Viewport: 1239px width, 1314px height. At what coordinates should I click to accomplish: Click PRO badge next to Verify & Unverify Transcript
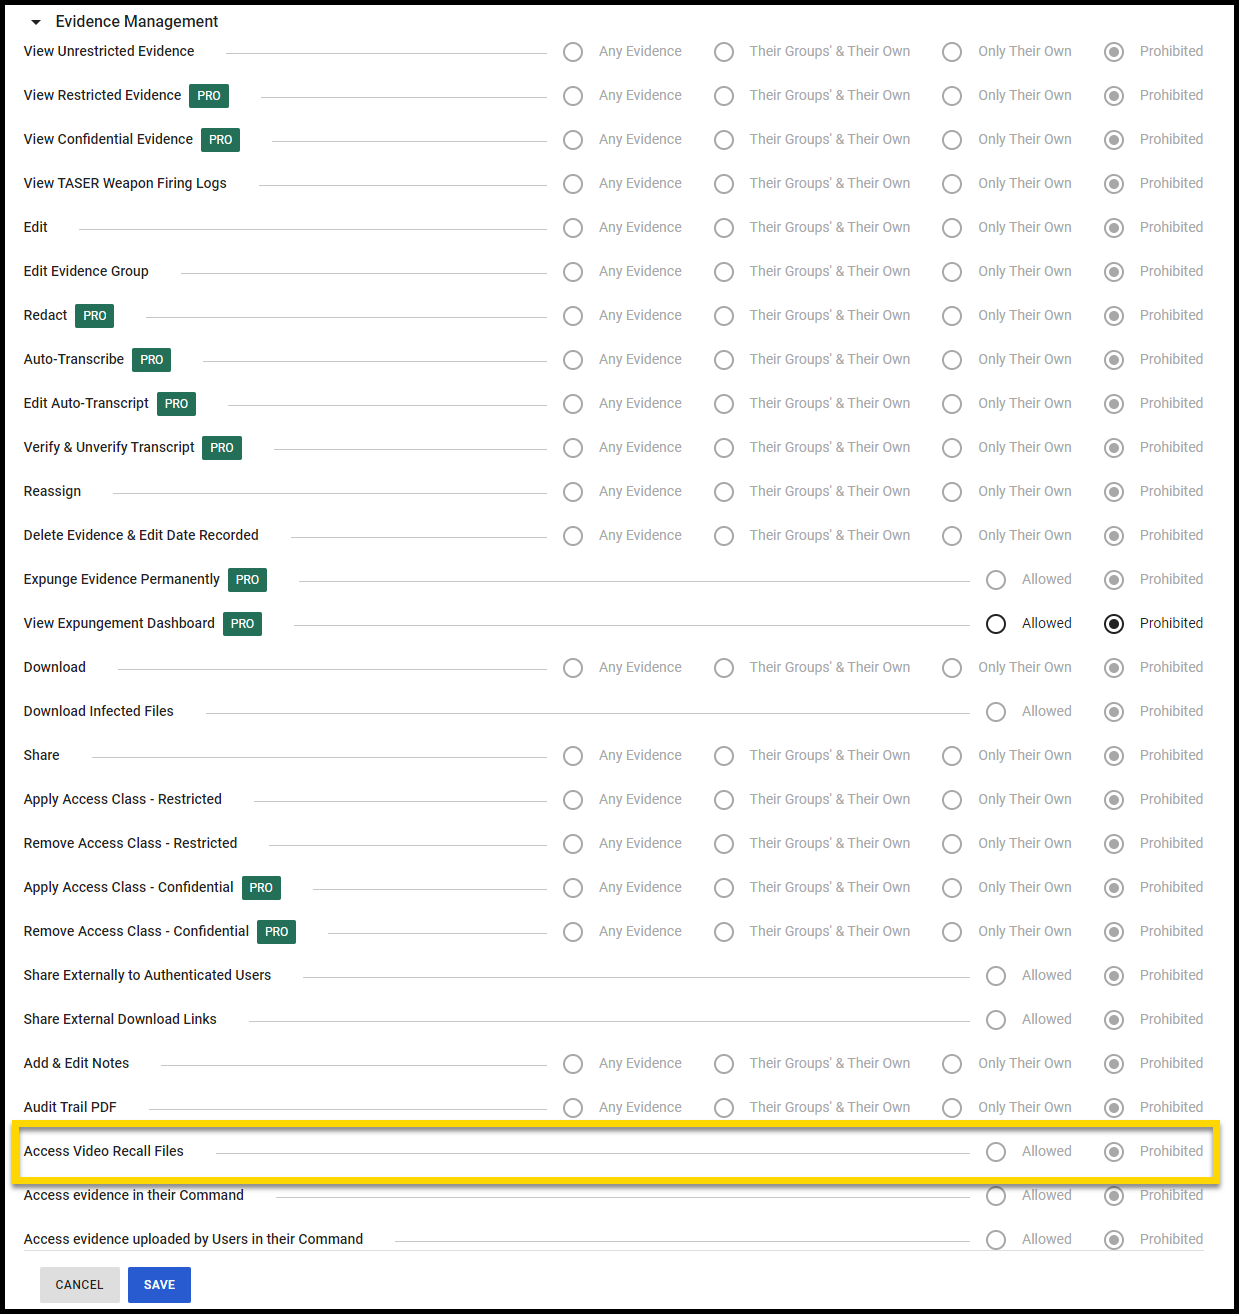click(x=222, y=448)
